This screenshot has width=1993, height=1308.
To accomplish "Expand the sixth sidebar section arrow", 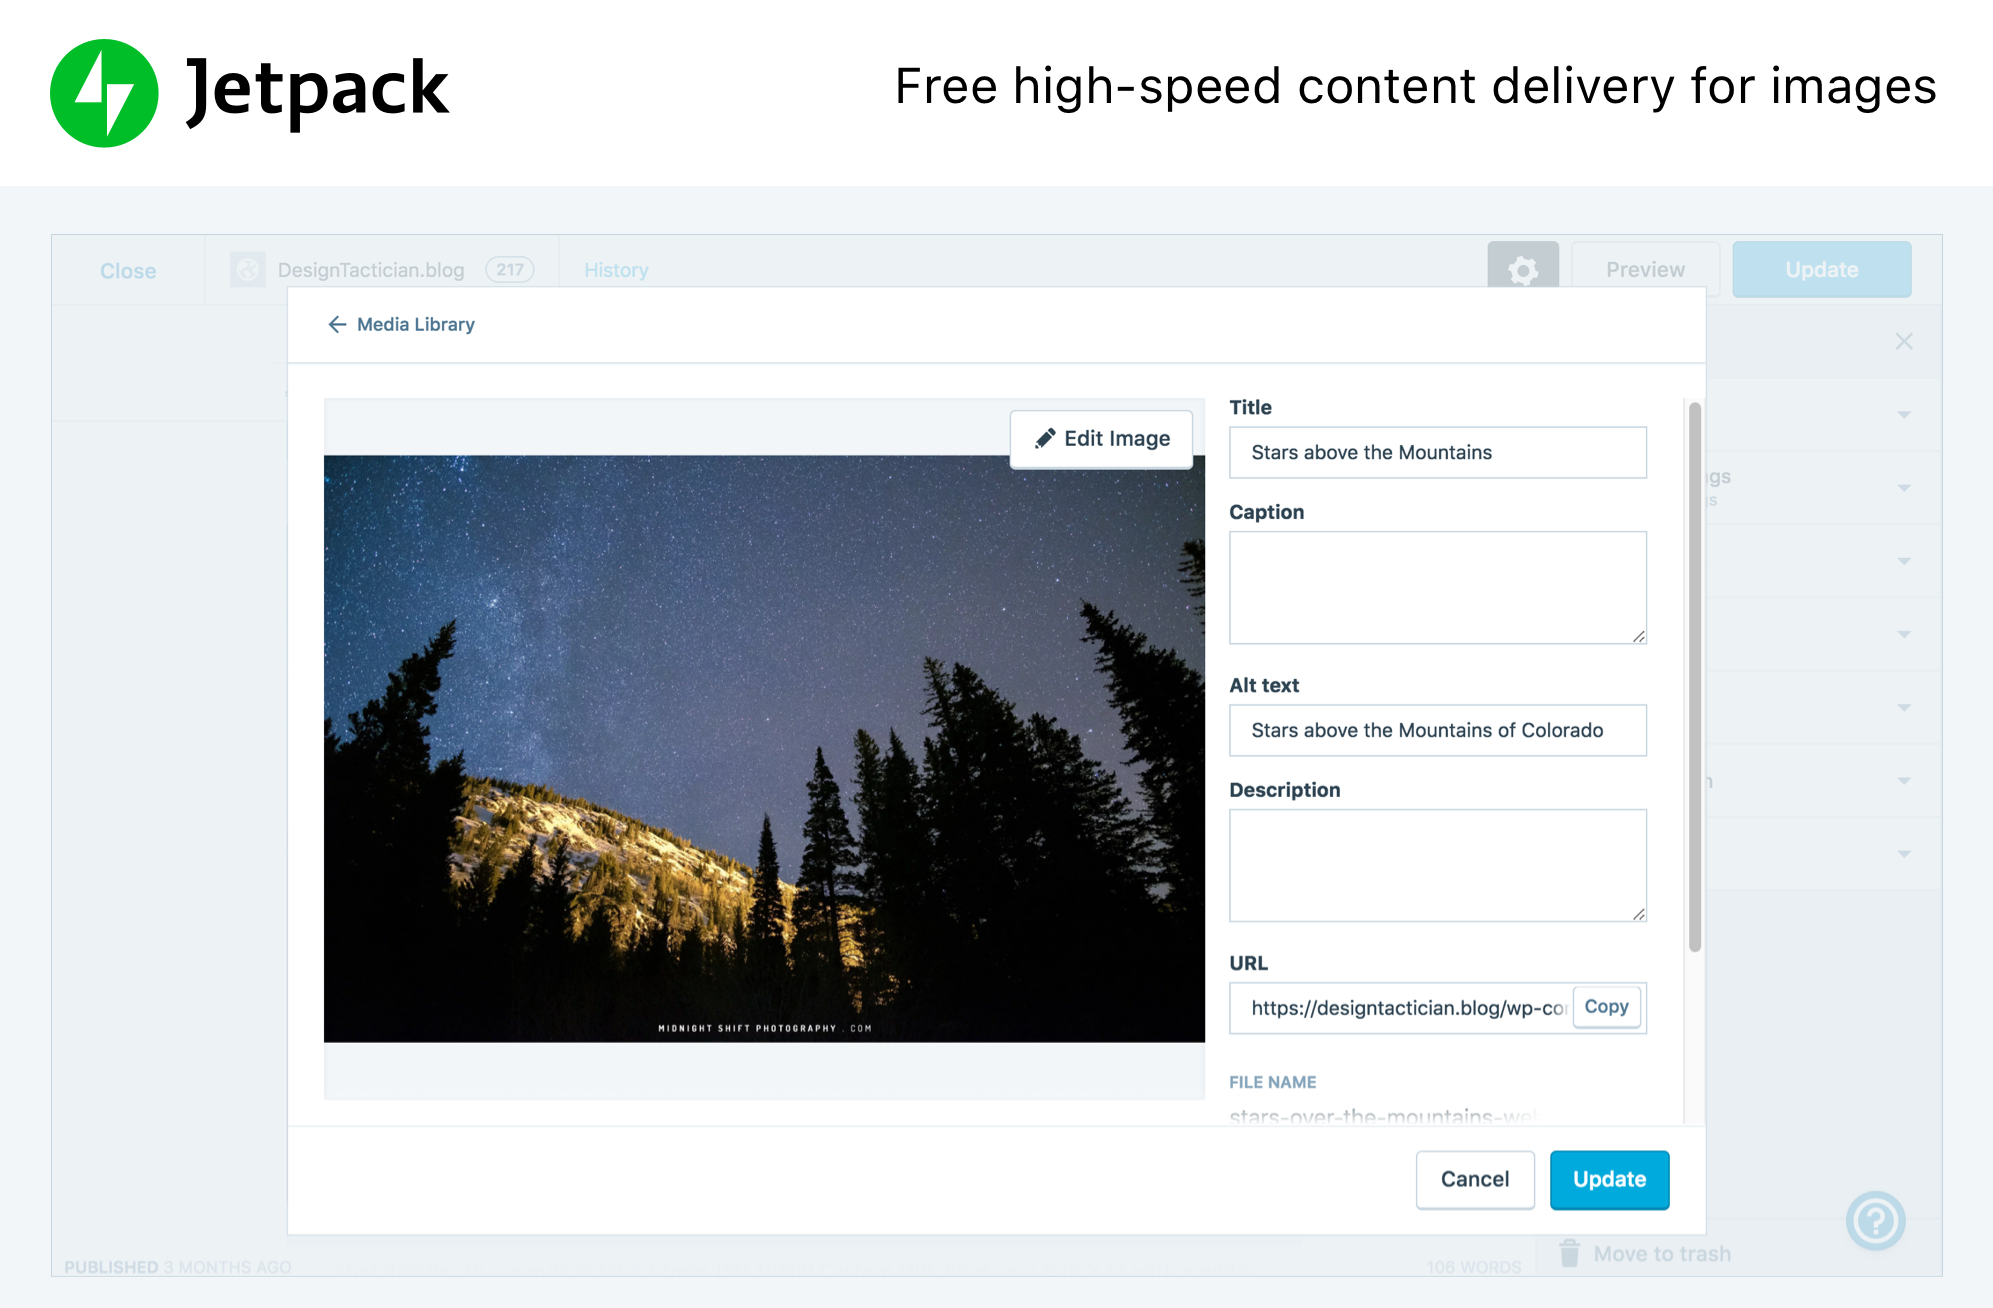I will point(1904,780).
